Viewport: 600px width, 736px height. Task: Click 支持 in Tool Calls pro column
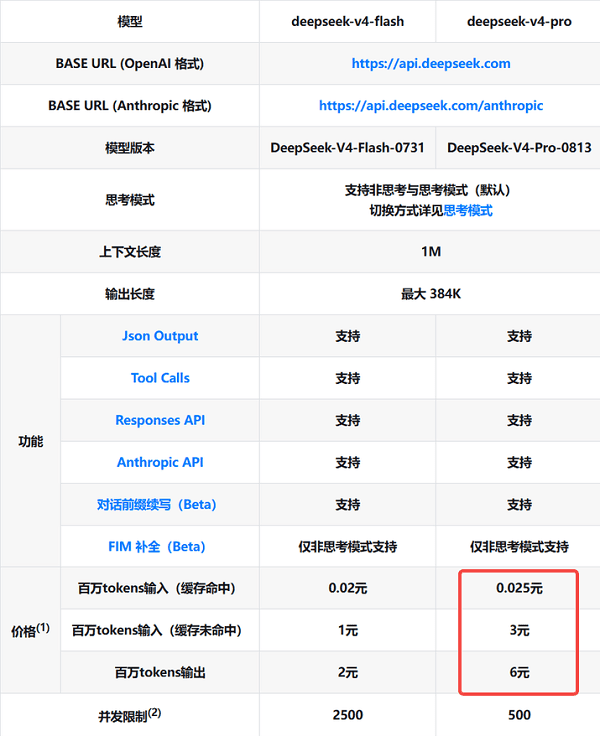[519, 378]
